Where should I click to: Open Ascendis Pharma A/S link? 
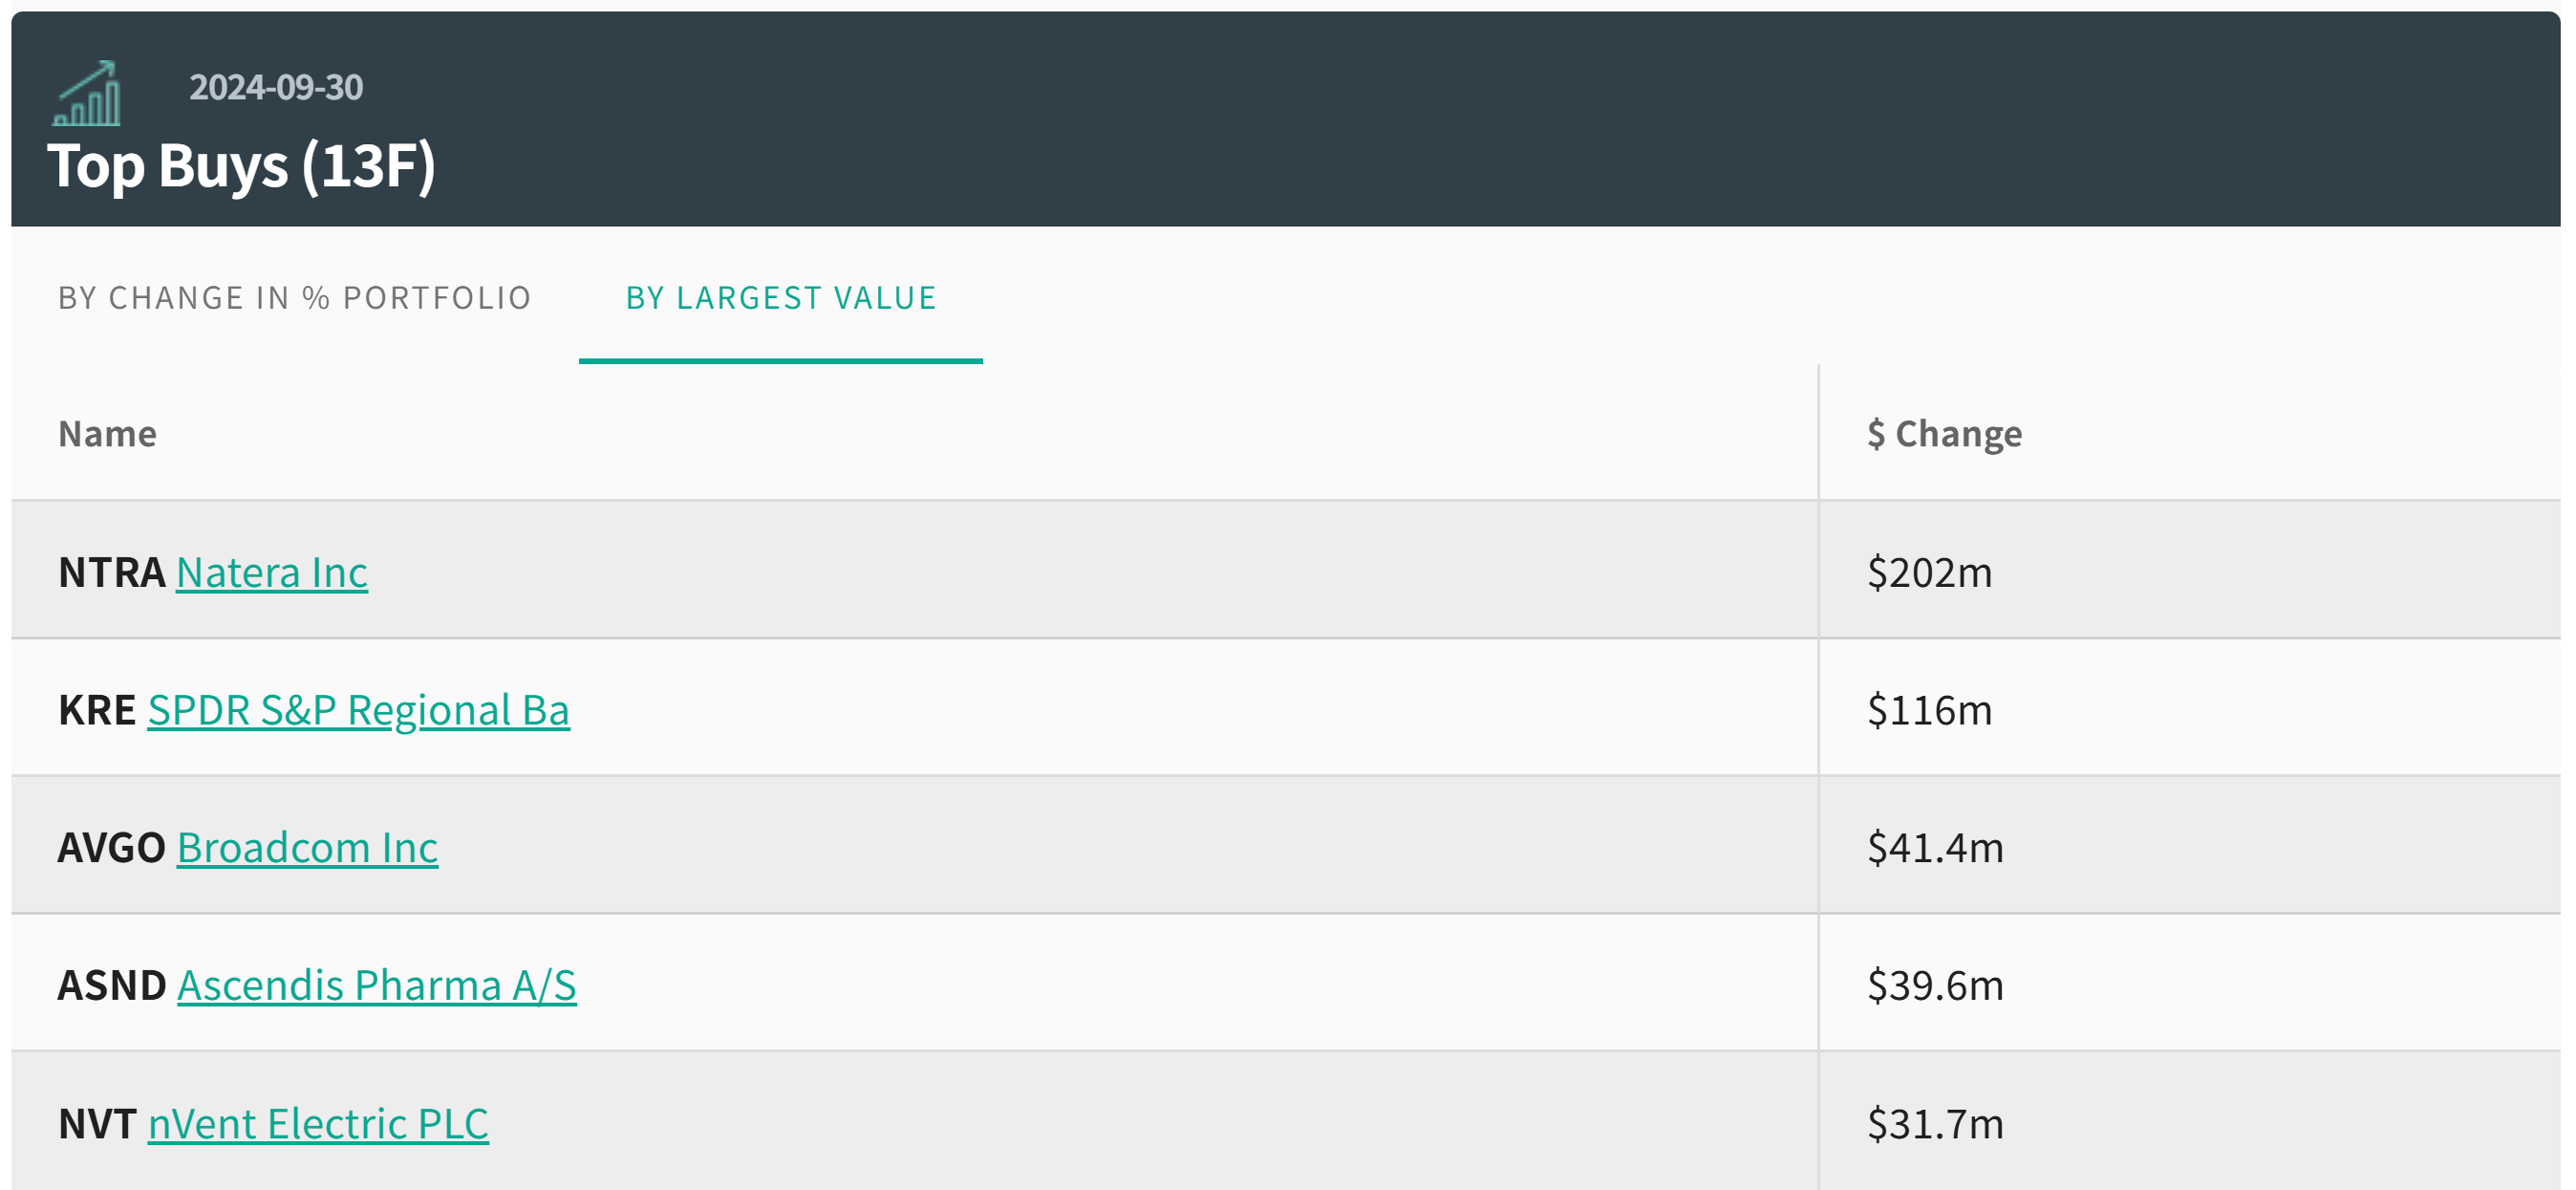[x=376, y=986]
